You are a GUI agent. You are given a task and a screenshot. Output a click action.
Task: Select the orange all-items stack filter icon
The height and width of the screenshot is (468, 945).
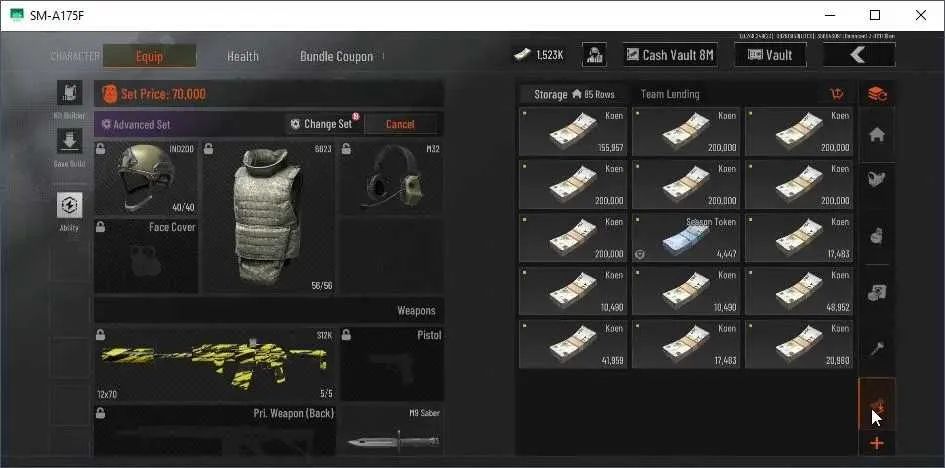click(877, 94)
